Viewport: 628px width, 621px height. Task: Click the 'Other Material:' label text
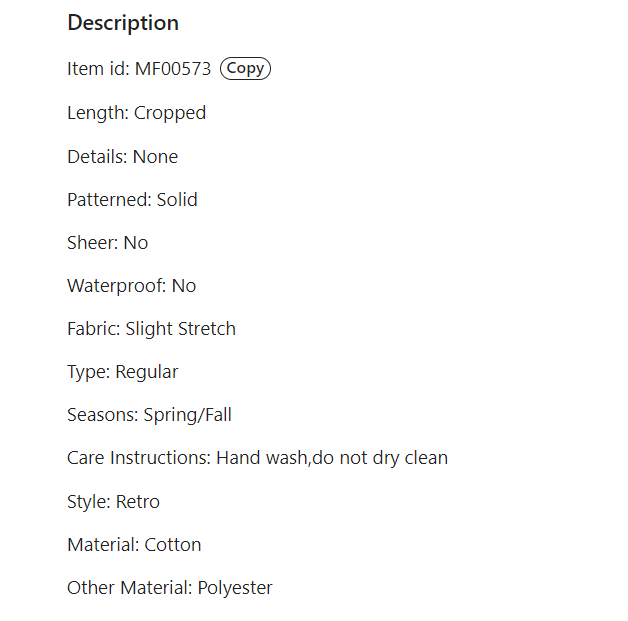pyautogui.click(x=129, y=588)
